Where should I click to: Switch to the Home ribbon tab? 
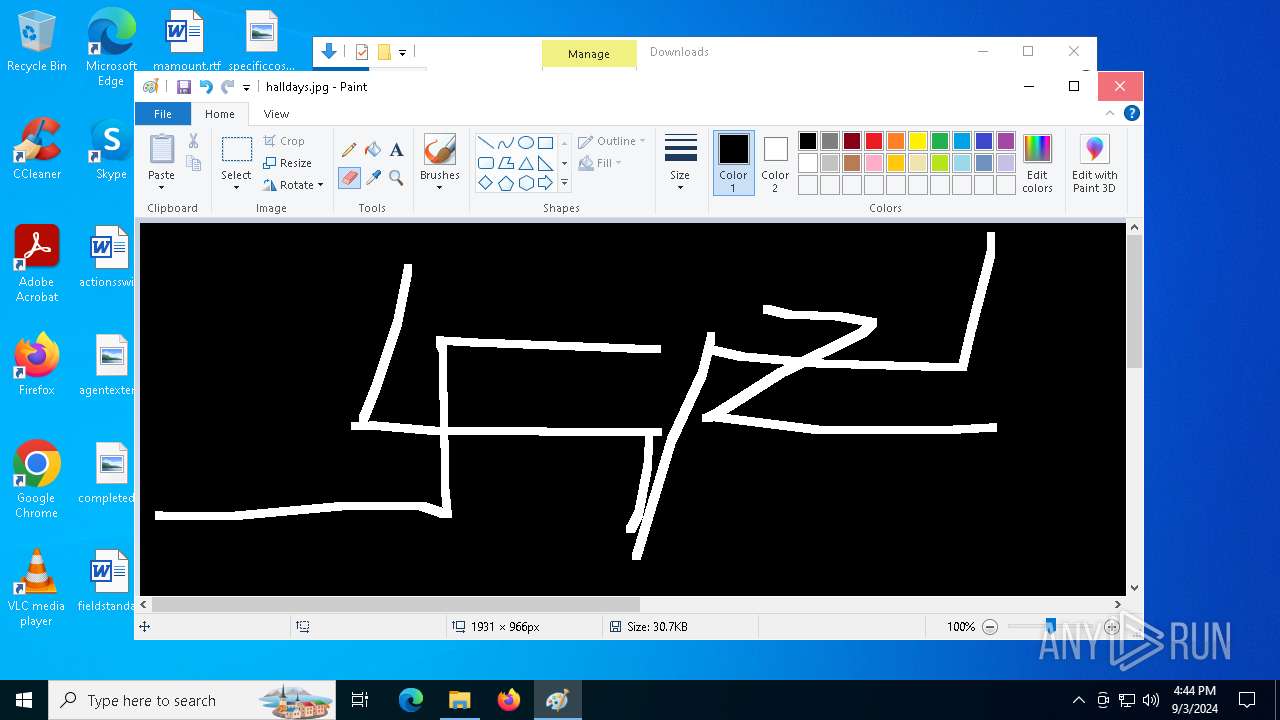[219, 114]
